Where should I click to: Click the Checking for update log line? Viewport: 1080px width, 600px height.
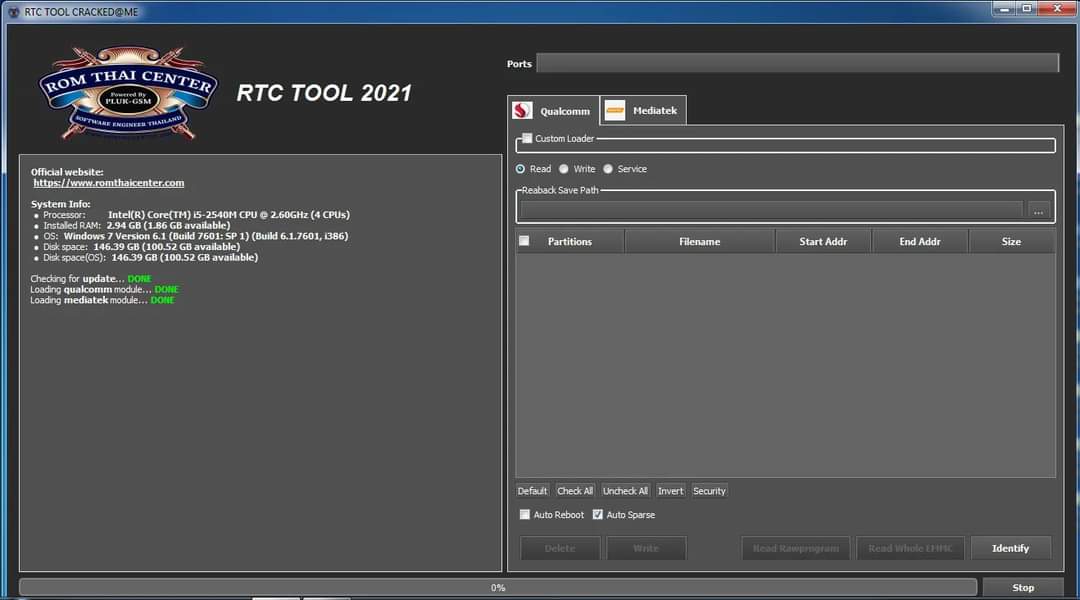(90, 279)
